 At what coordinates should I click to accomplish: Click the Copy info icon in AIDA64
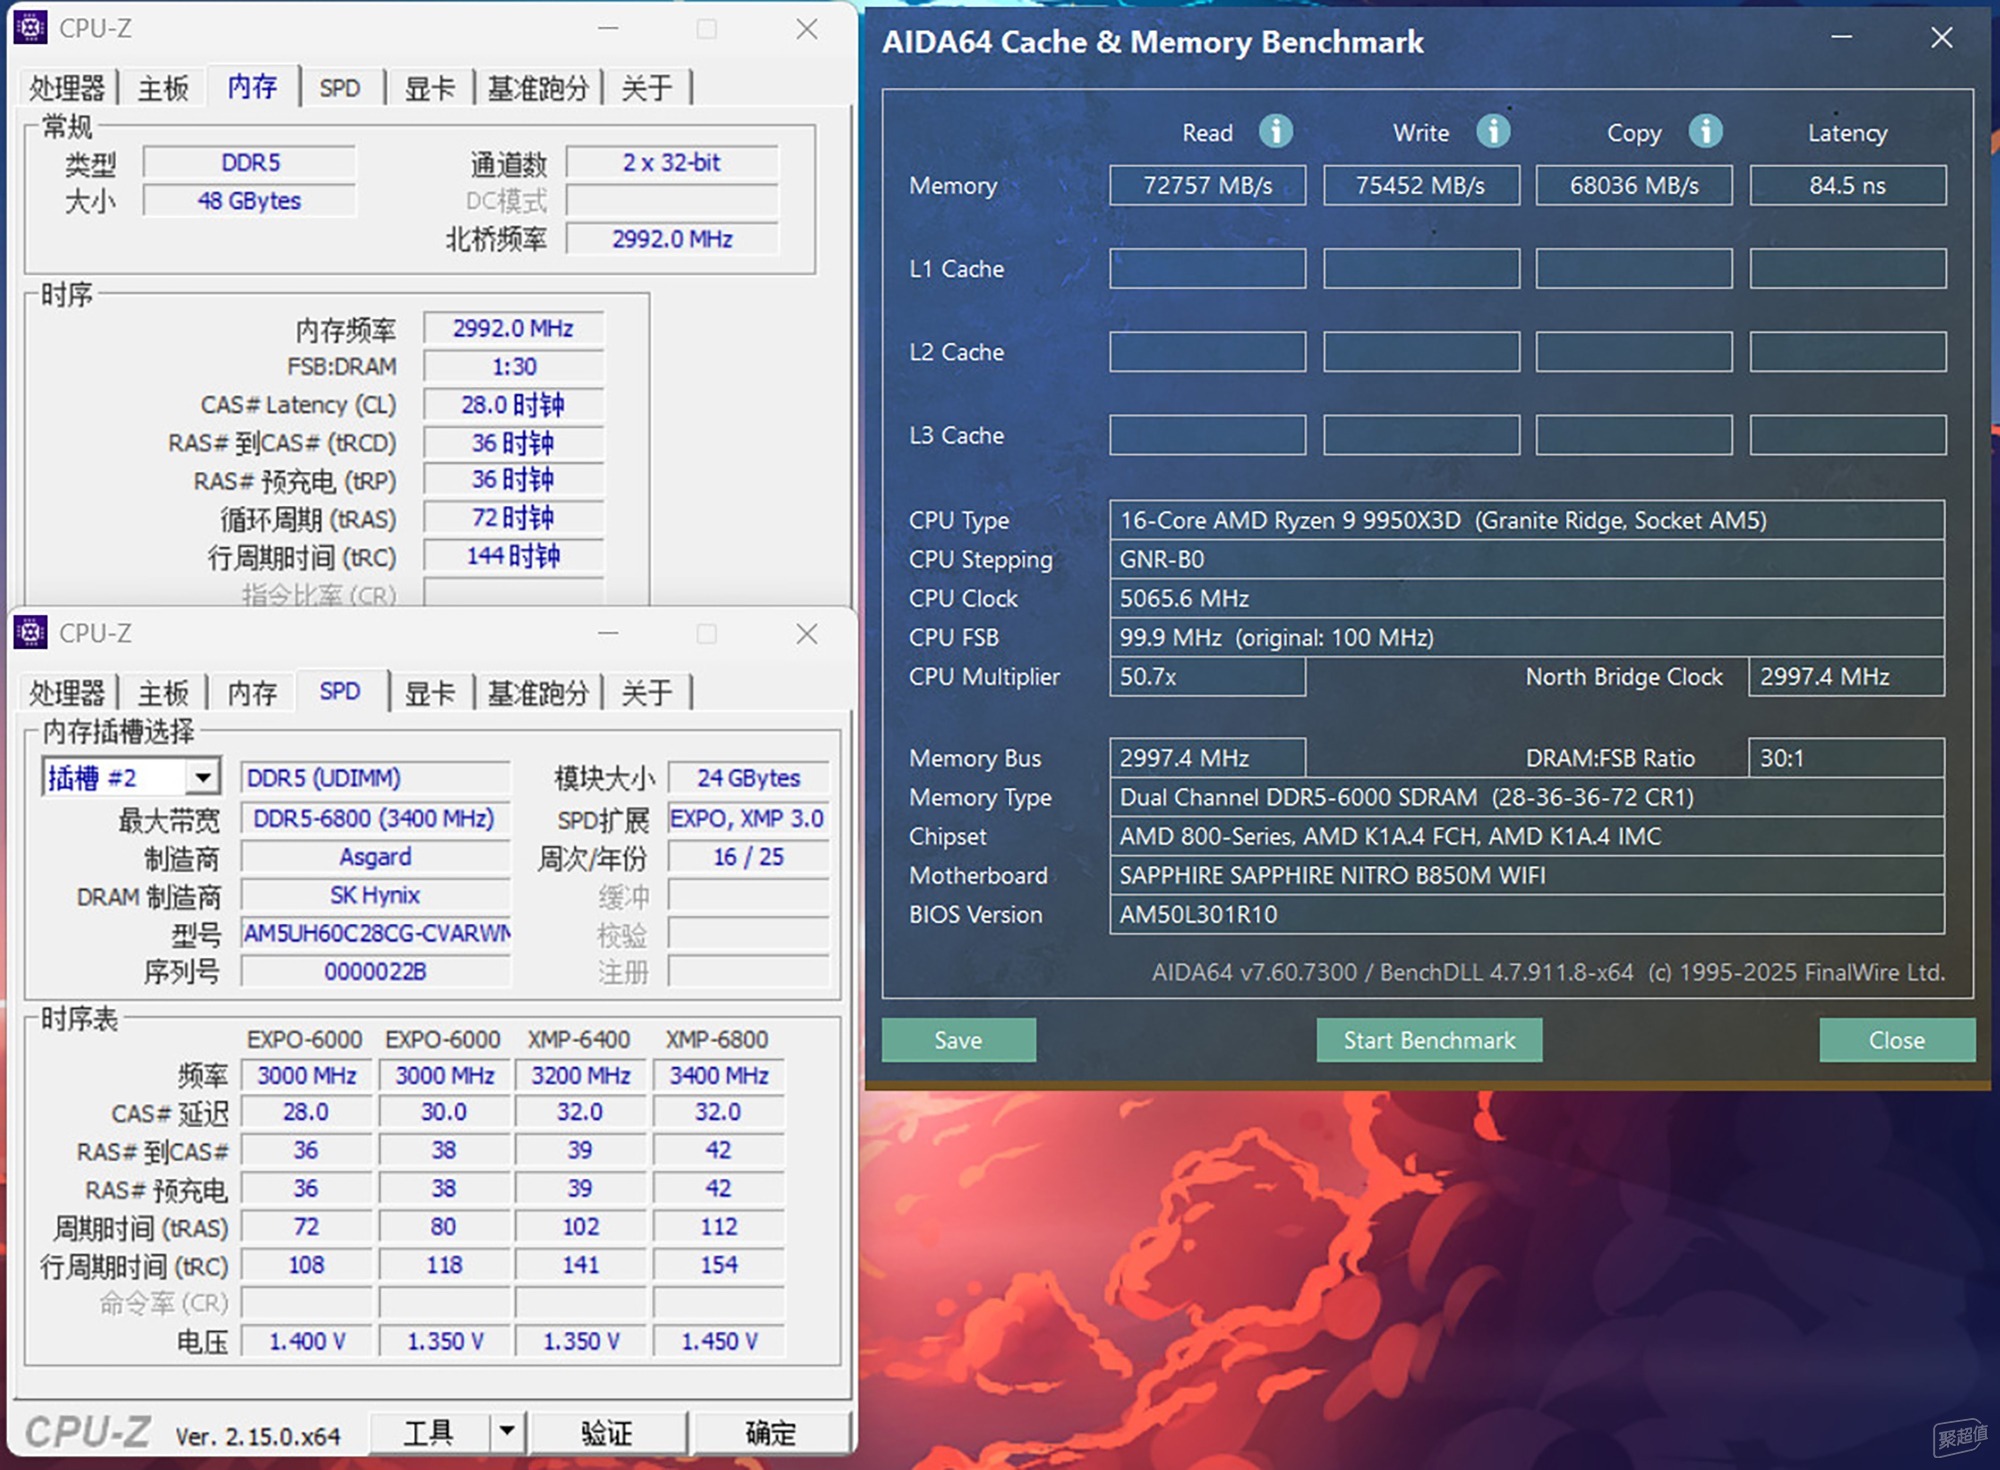tap(1705, 131)
